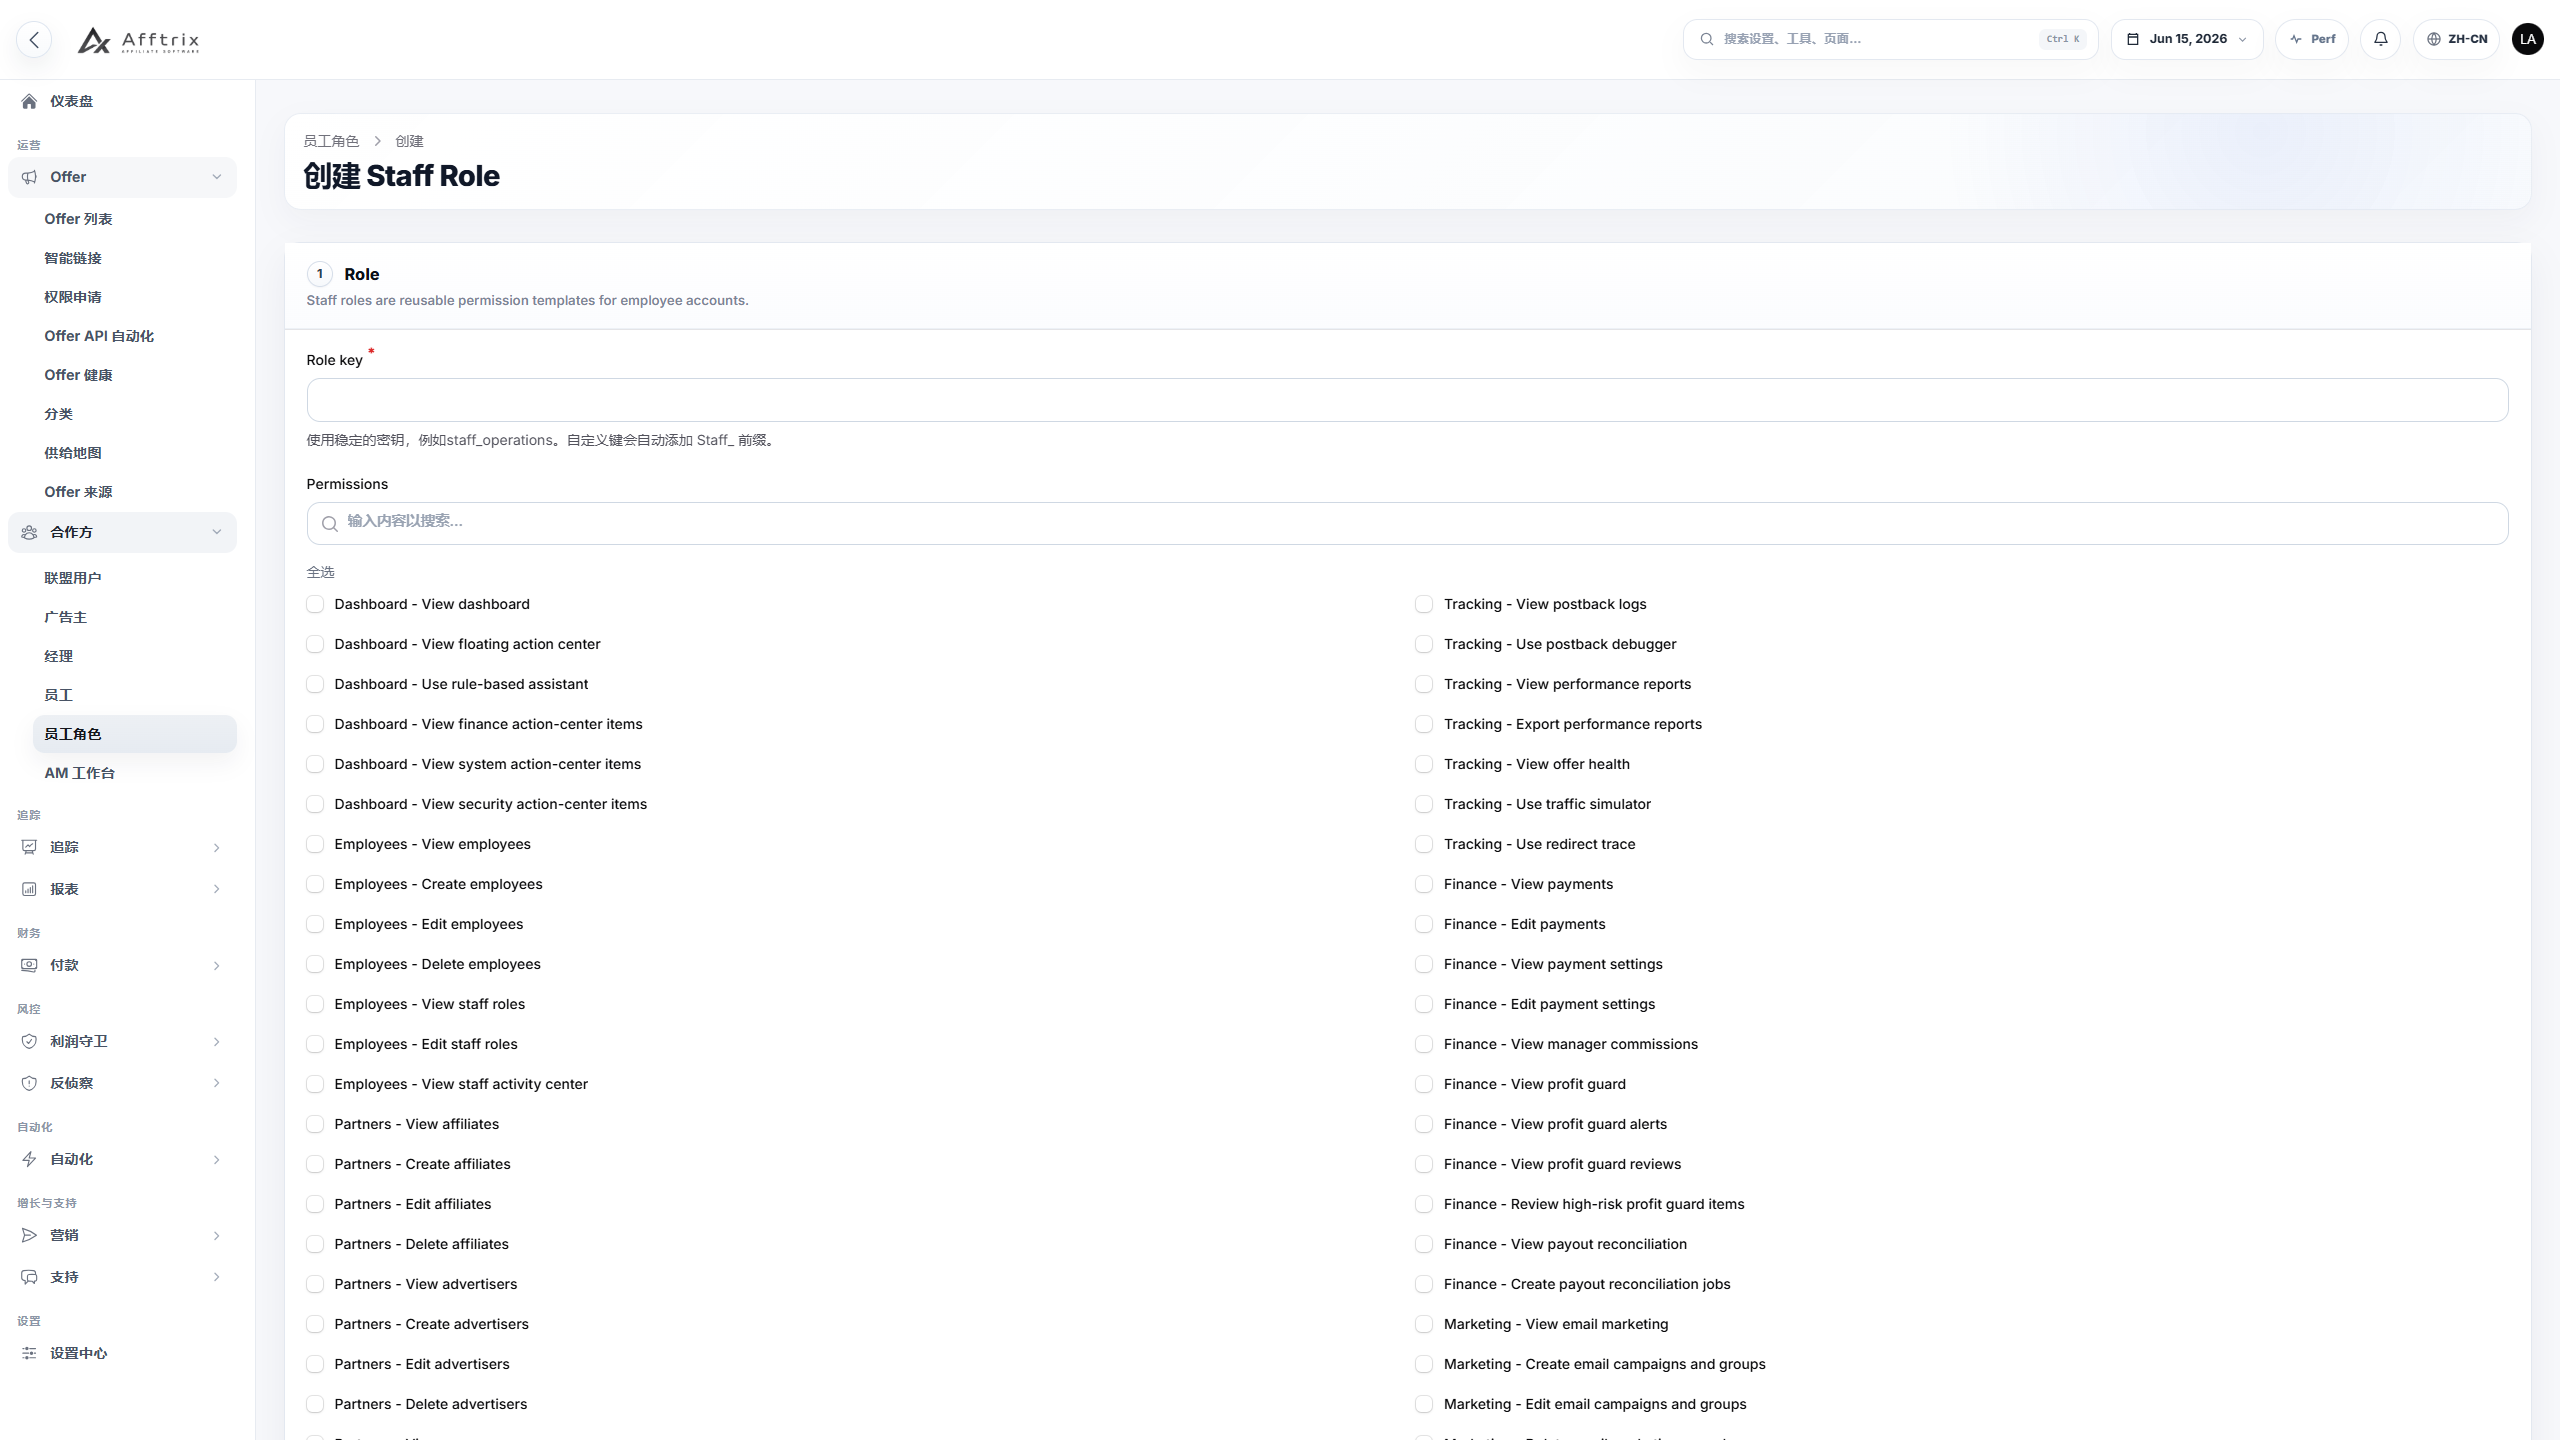The height and width of the screenshot is (1440, 2560).
Task: Open the ZH-CN language selector
Action: point(2456,39)
